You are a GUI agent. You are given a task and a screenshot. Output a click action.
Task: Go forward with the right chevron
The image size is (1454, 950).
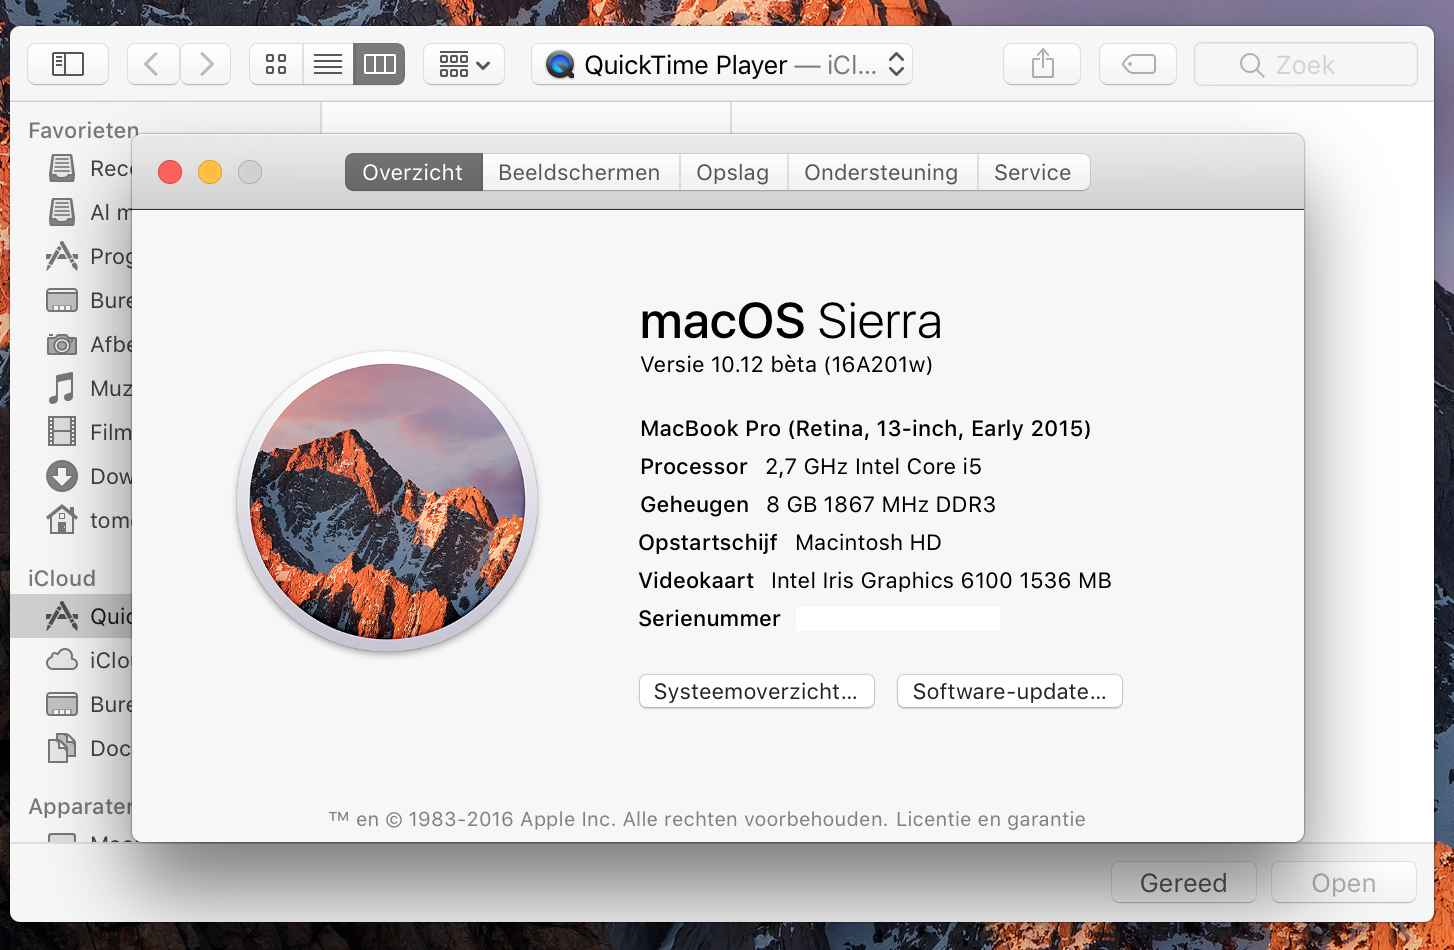[x=206, y=64]
